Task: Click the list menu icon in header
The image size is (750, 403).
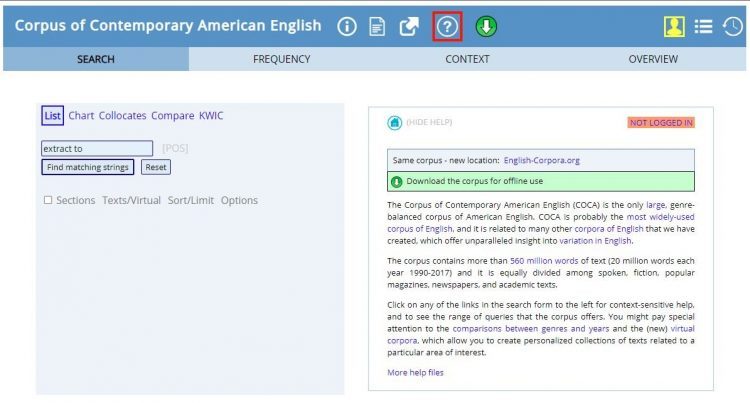Action: (x=703, y=26)
